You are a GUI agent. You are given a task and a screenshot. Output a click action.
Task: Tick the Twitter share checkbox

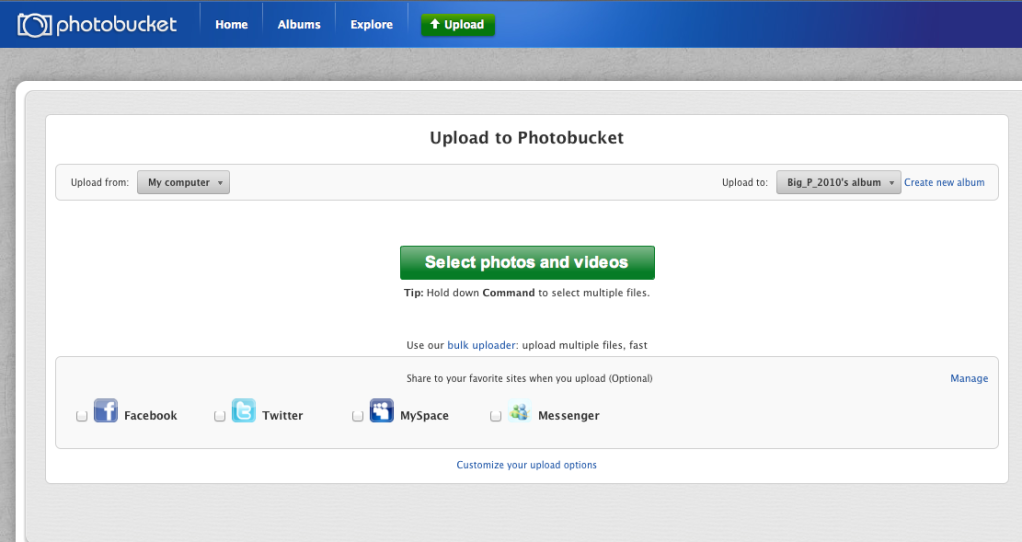pos(220,416)
